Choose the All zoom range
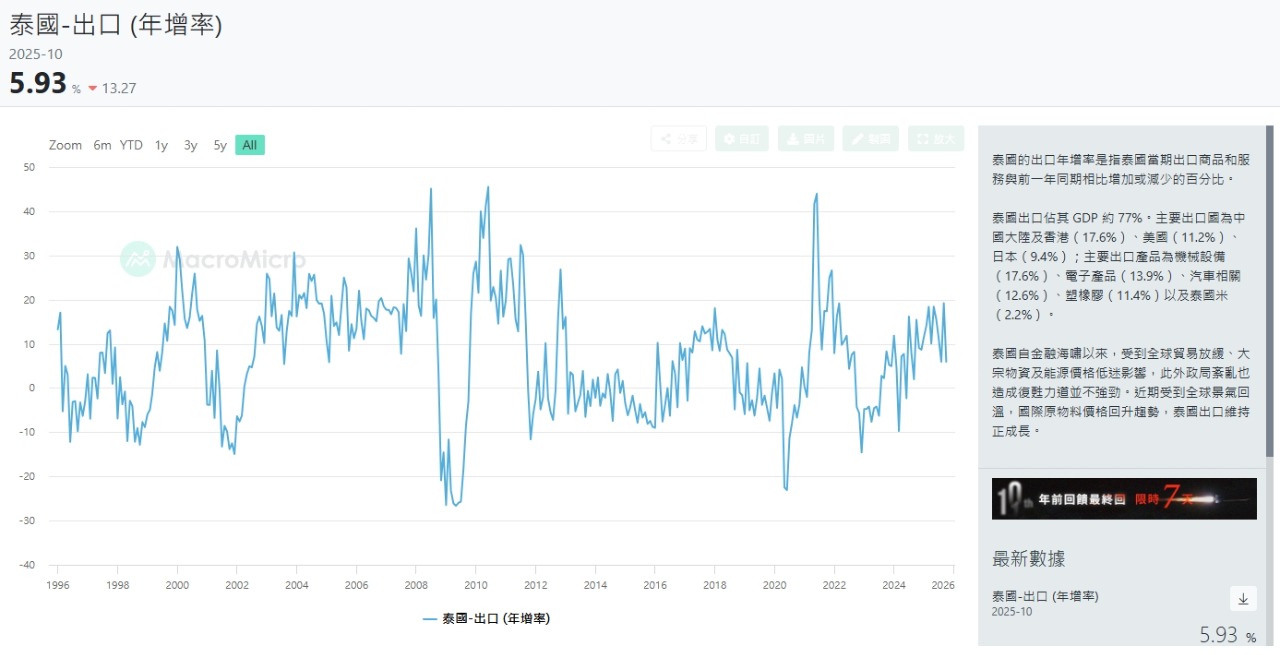 coord(250,145)
